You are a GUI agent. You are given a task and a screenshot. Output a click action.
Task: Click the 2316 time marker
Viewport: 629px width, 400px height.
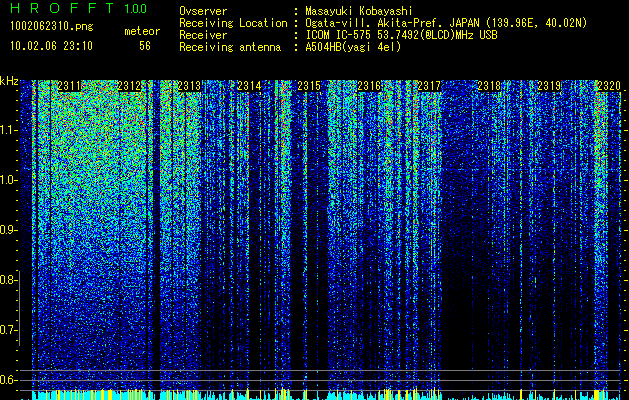tap(369, 86)
